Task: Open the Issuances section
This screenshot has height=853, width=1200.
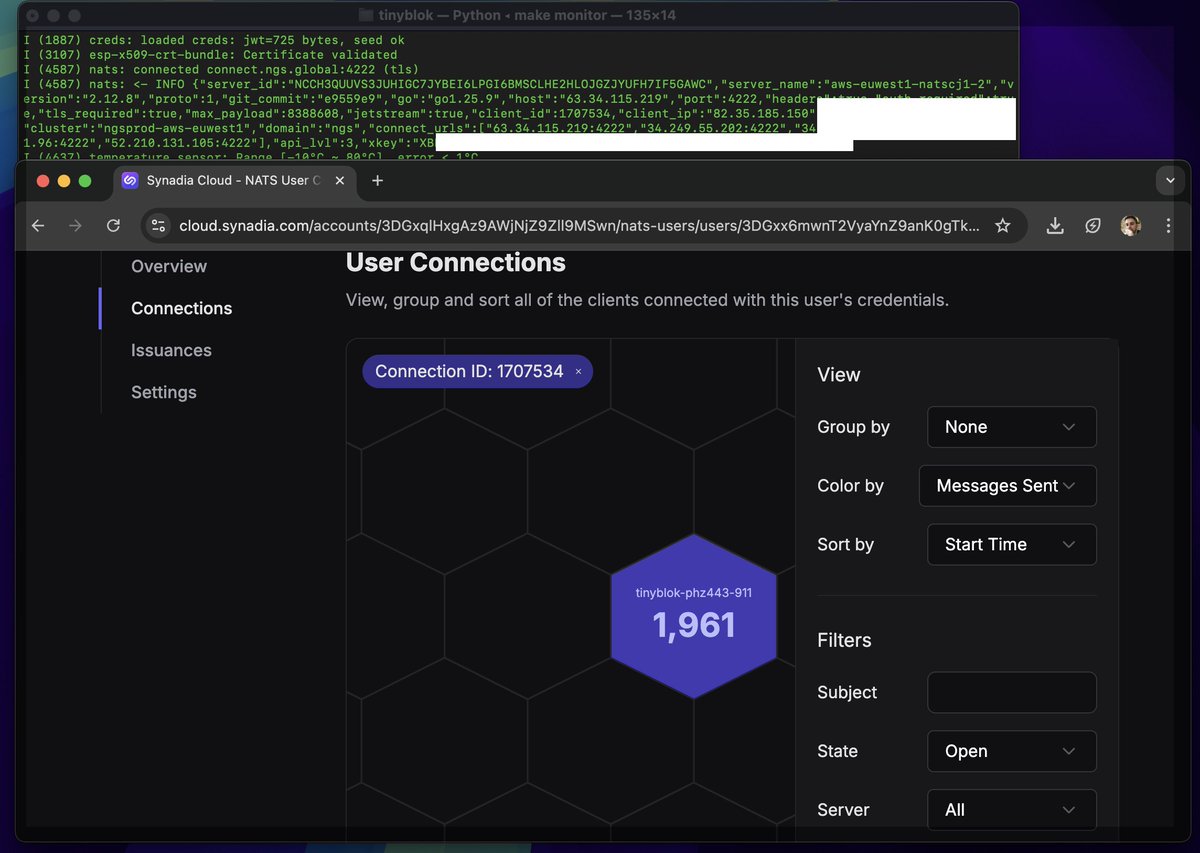Action: (171, 350)
